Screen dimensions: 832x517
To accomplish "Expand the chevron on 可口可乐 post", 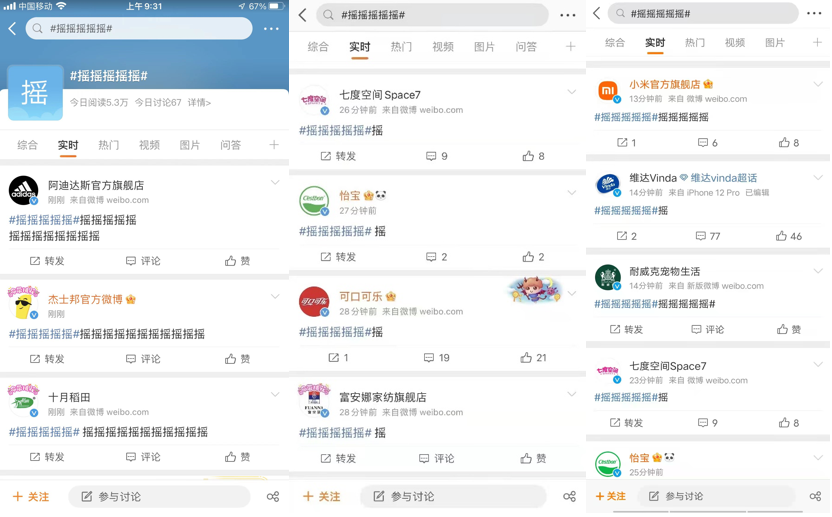I will (x=571, y=293).
